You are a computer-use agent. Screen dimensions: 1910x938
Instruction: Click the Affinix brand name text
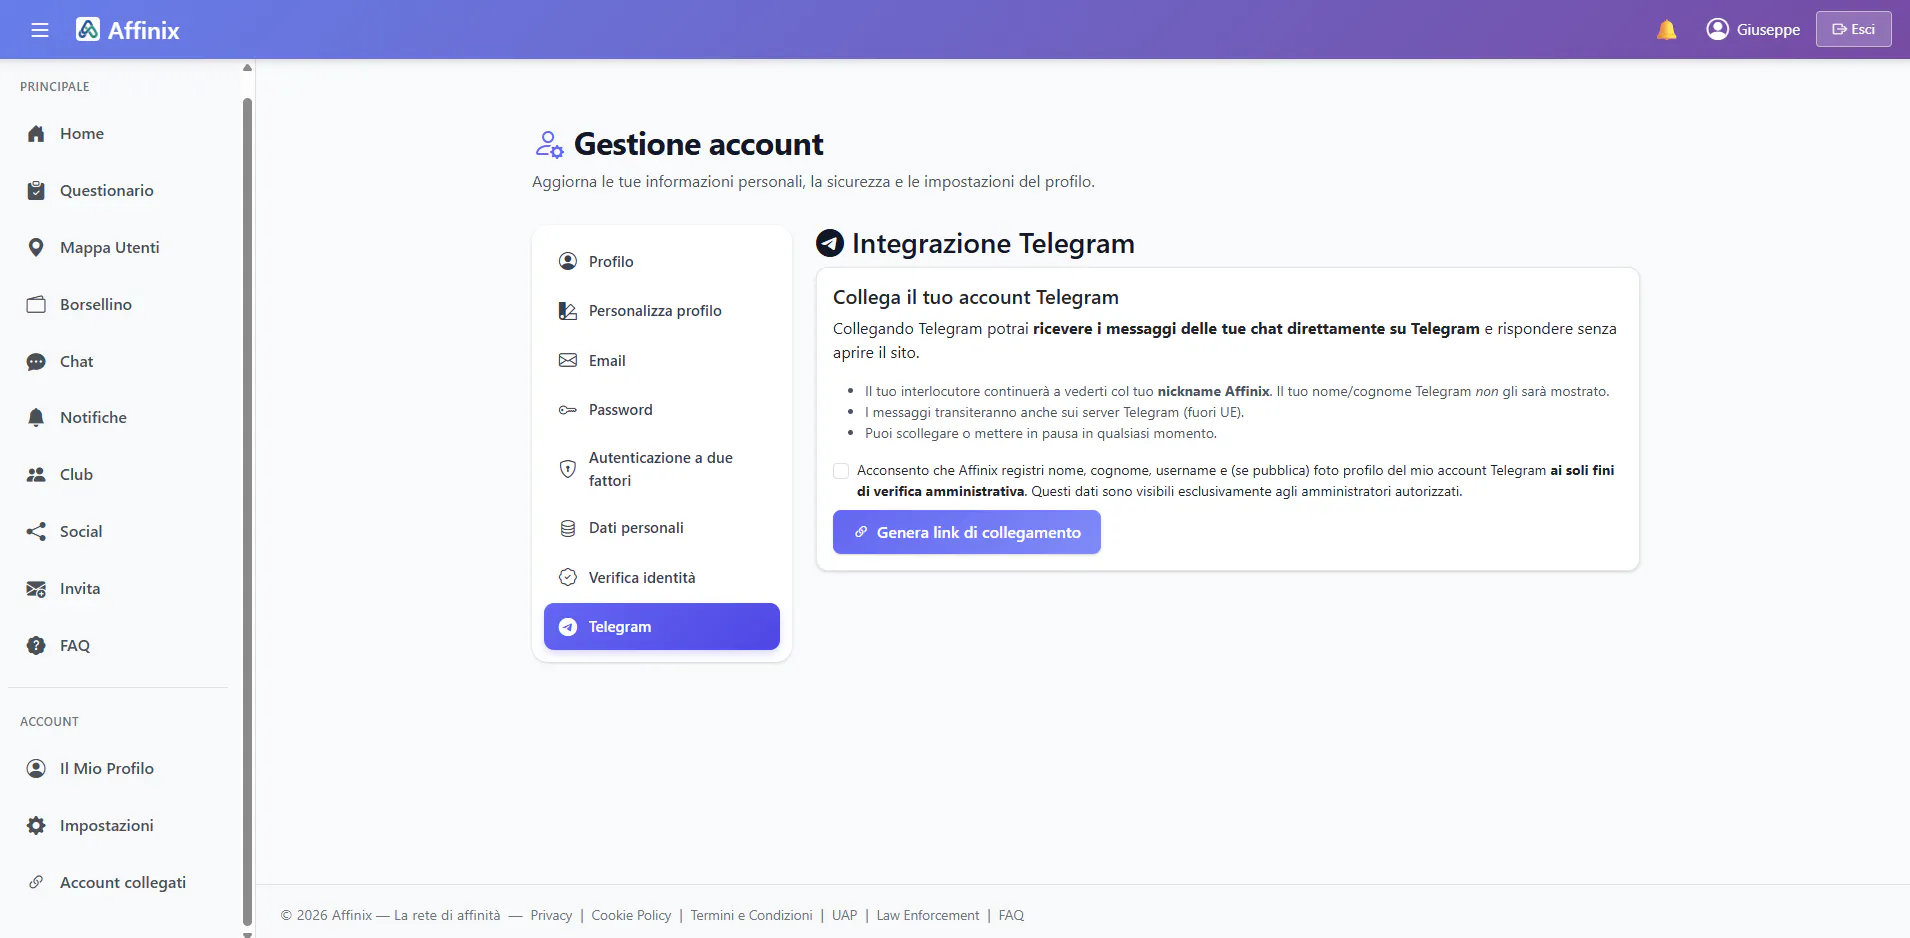pyautogui.click(x=144, y=30)
